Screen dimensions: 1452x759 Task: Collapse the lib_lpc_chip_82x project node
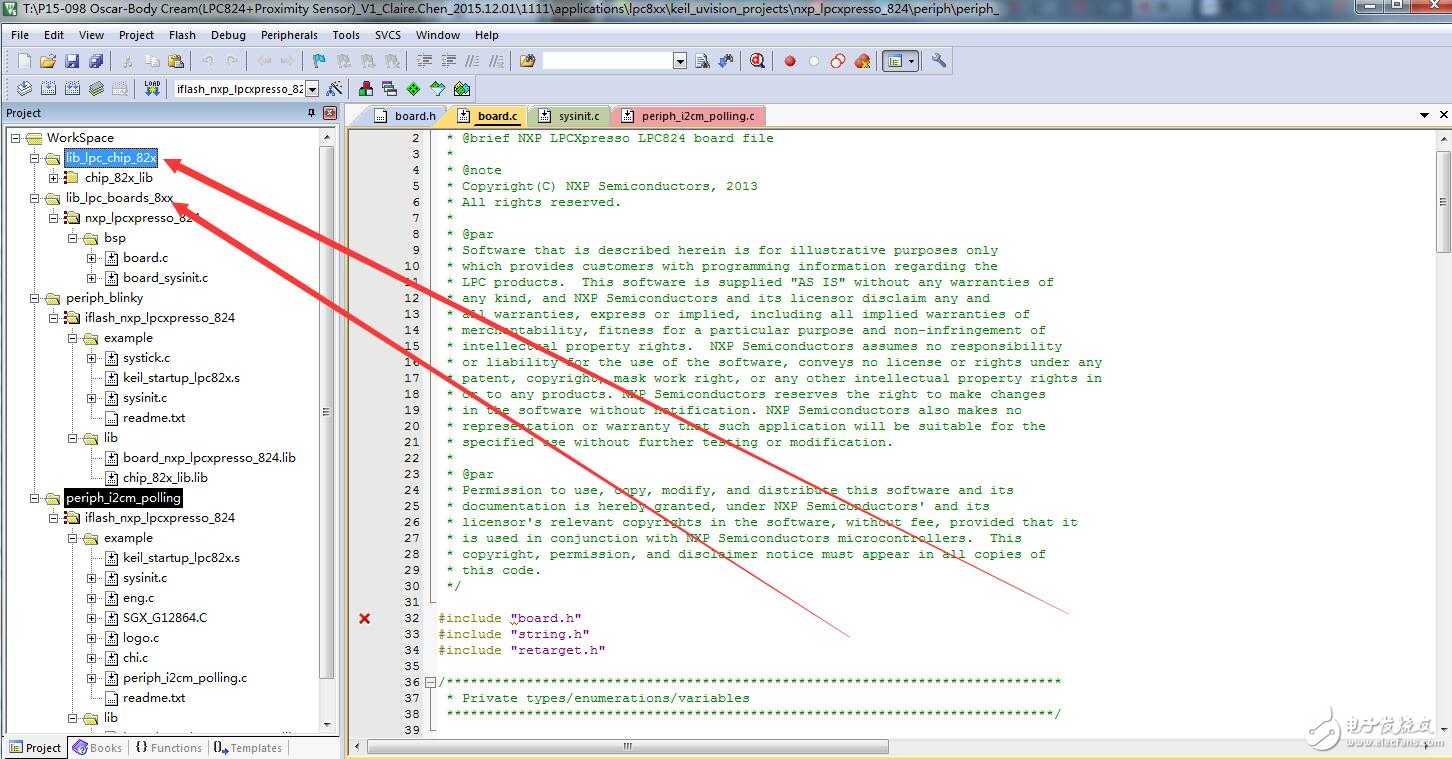[35, 158]
